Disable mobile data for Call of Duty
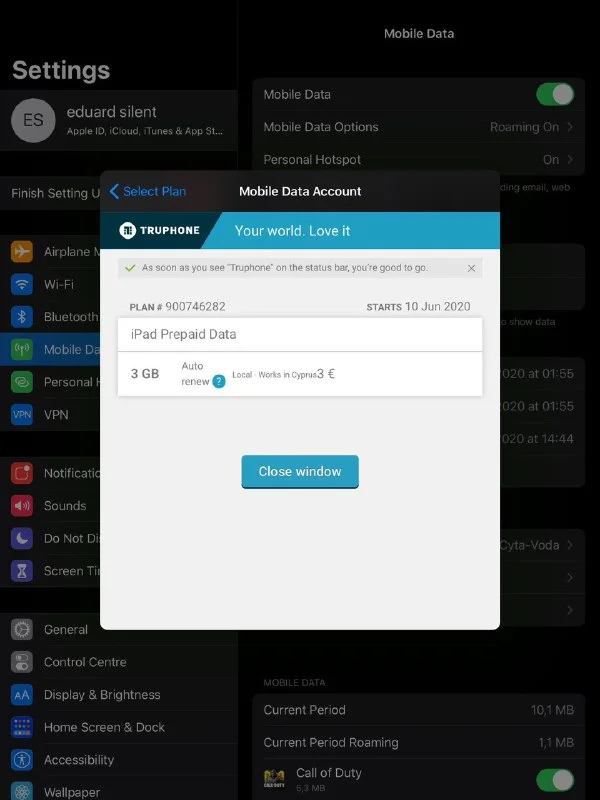This screenshot has height=800, width=600. tap(555, 780)
